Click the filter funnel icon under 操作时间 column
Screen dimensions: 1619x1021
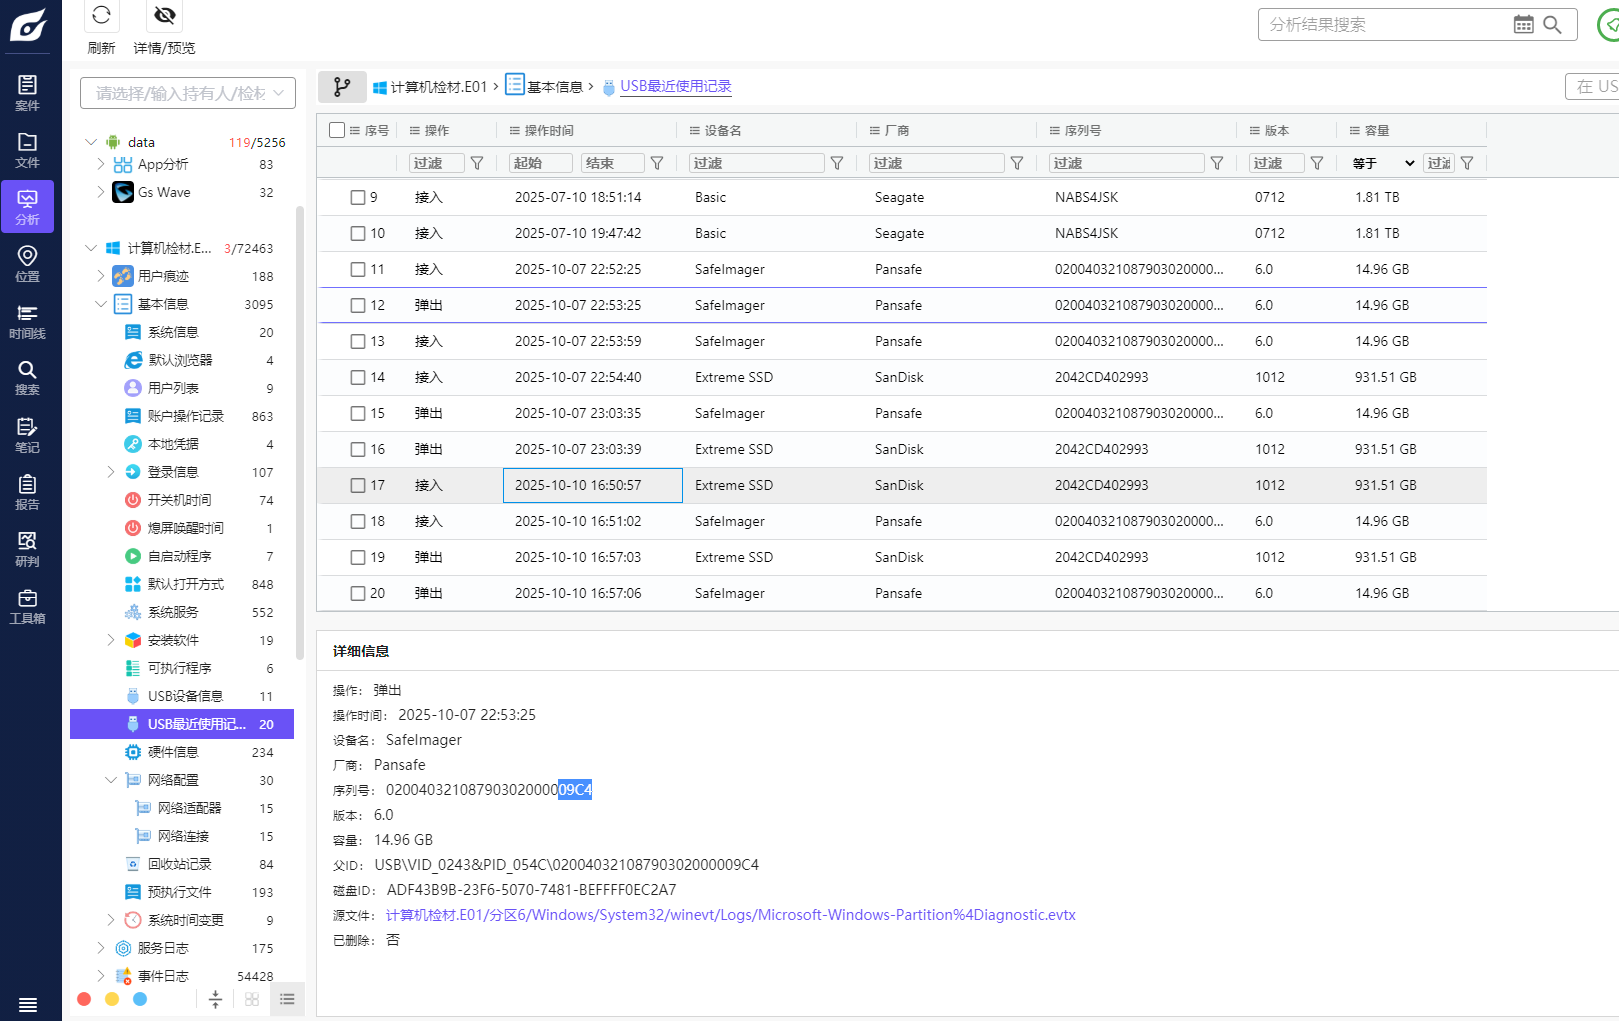657,163
